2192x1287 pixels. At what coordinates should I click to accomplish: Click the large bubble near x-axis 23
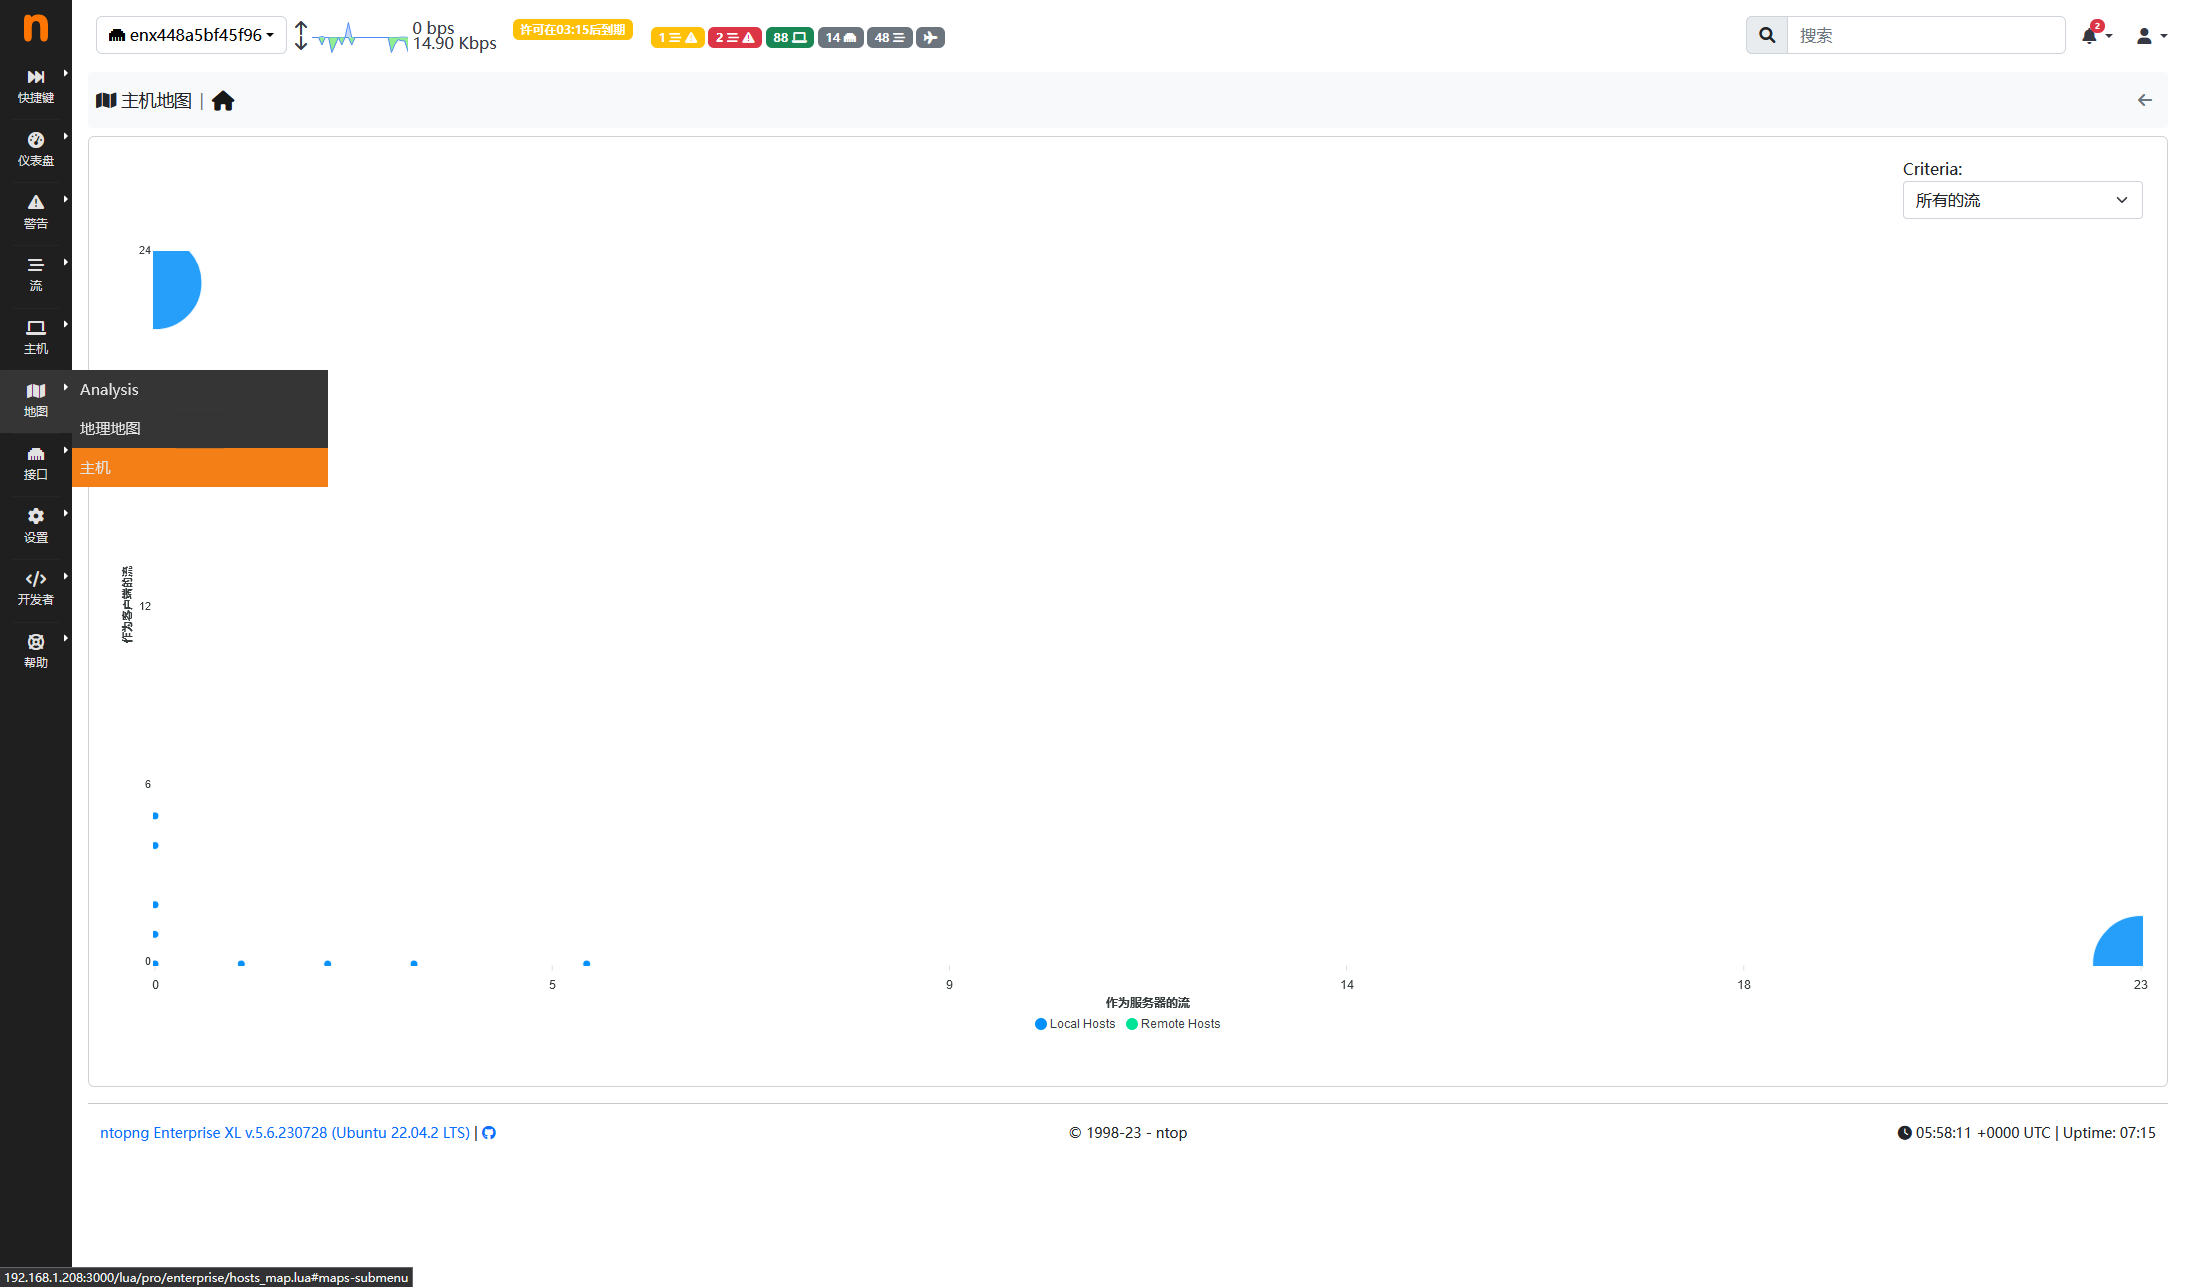point(2119,942)
